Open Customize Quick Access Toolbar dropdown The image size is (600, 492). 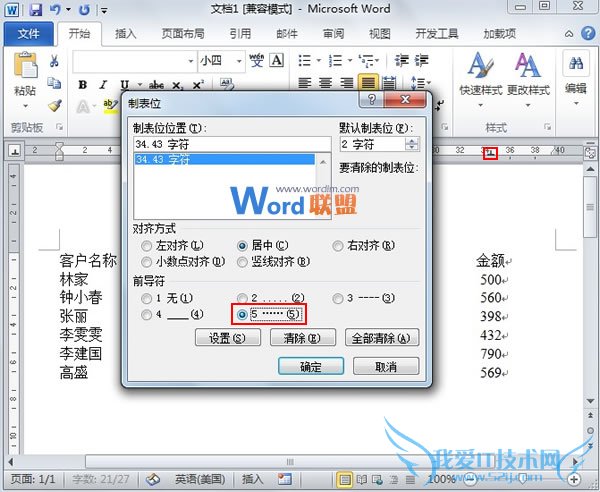point(103,10)
